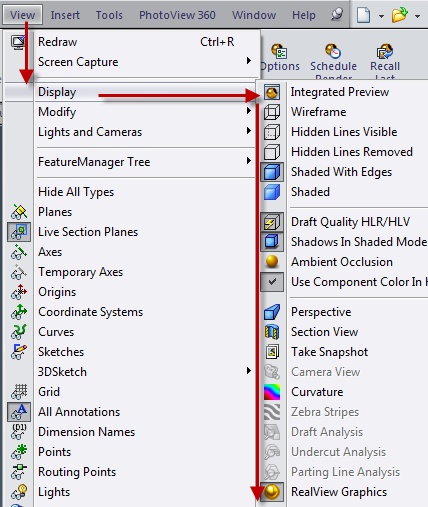The width and height of the screenshot is (428, 507).
Task: Uncheck Use Component Color checkmark
Action: [272, 282]
